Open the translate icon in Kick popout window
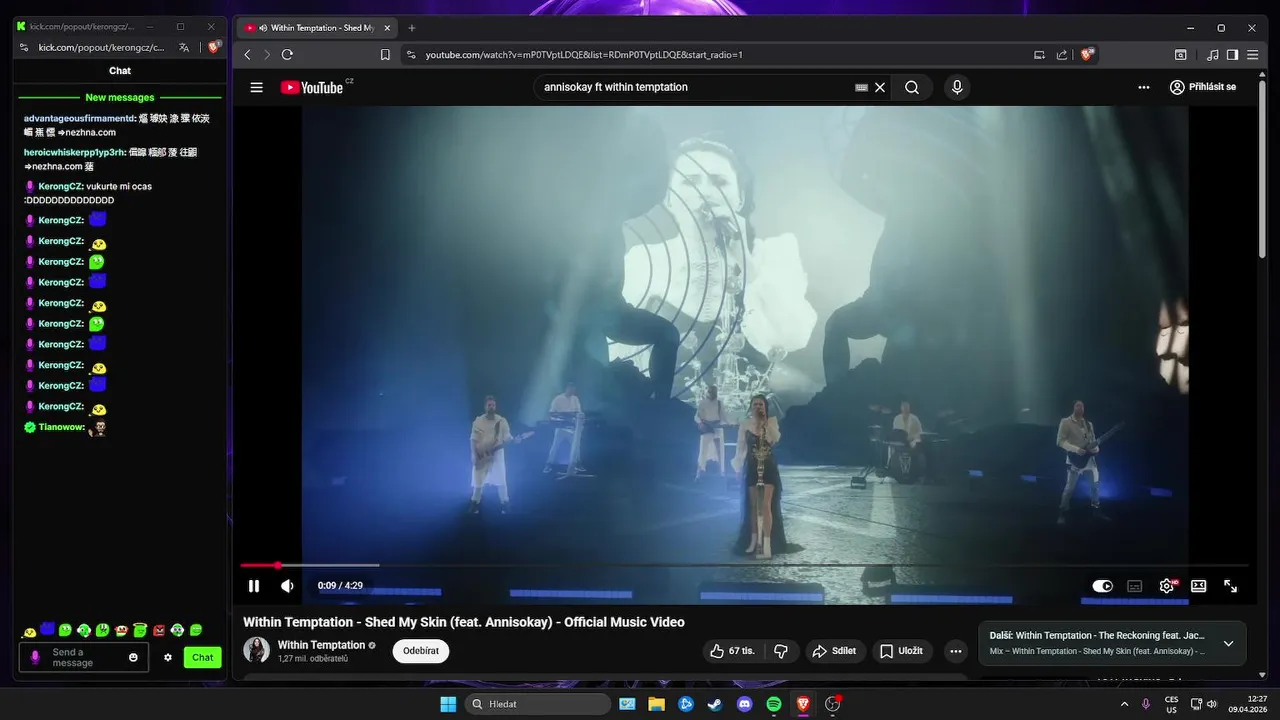 184,47
